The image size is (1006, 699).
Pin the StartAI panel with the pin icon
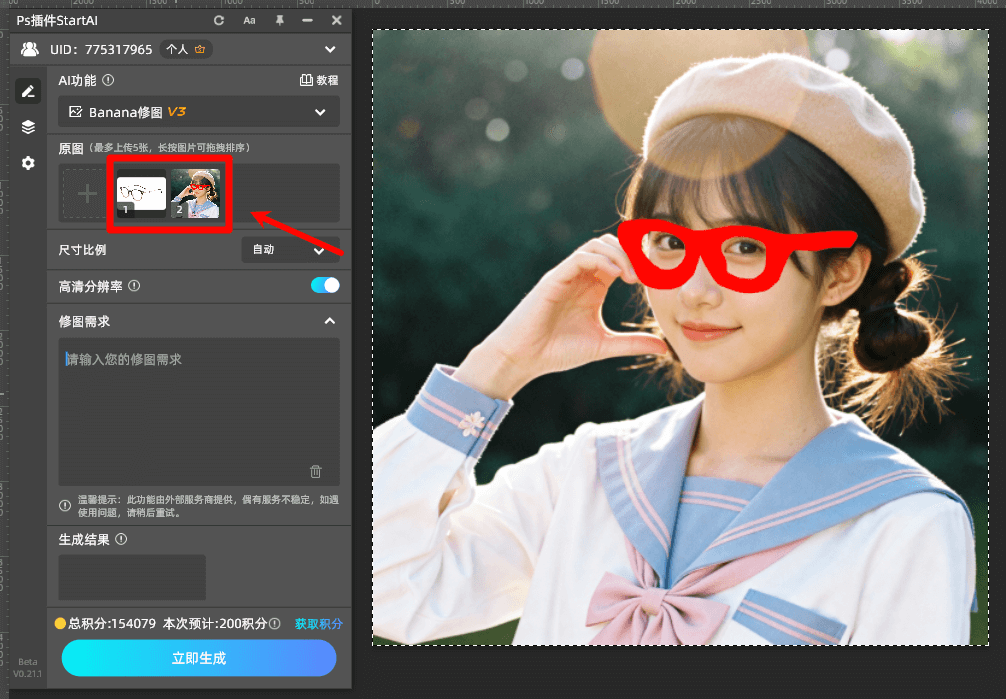click(279, 20)
